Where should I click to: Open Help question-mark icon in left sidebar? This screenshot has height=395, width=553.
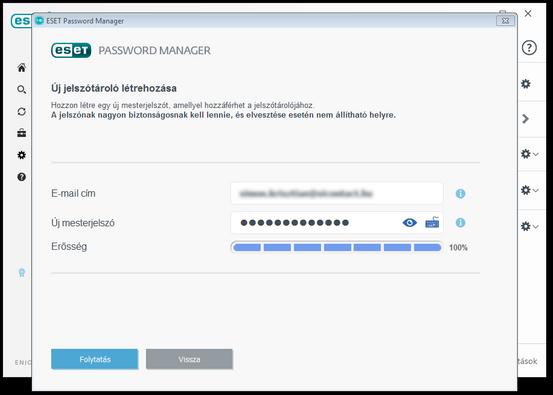pos(22,177)
